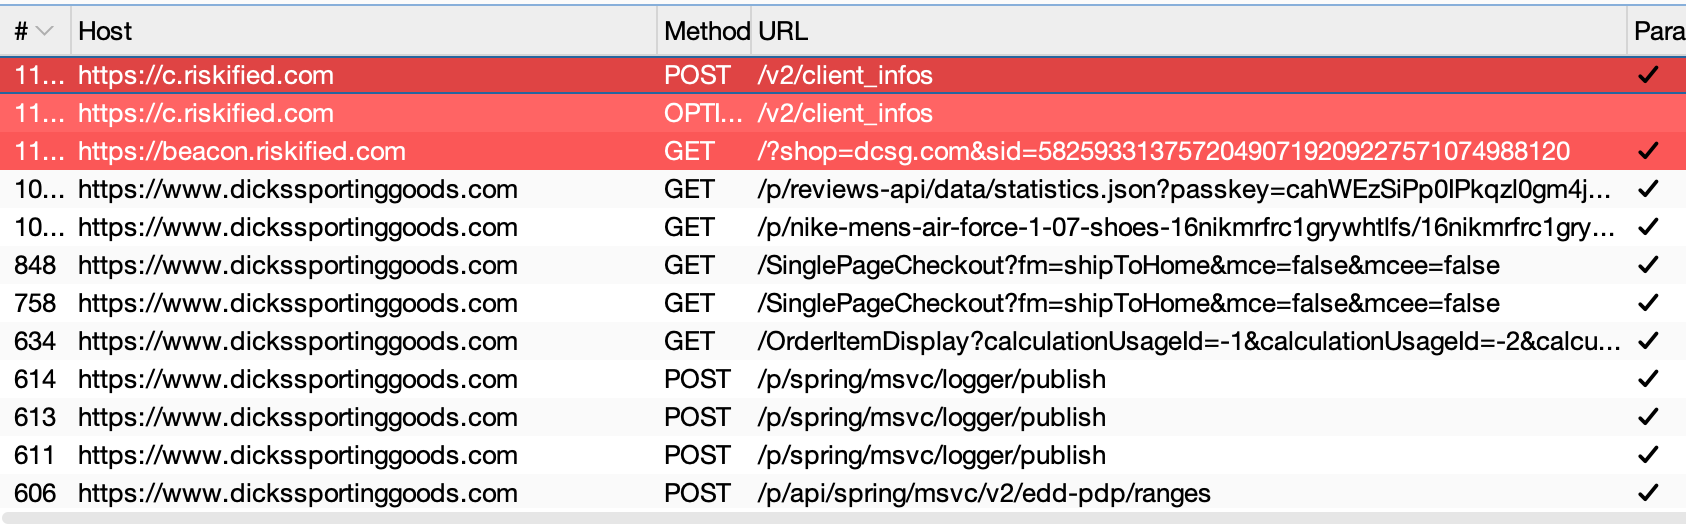Select the /v2/client_infos URL in the POST row
The image size is (1686, 524).
click(x=845, y=75)
